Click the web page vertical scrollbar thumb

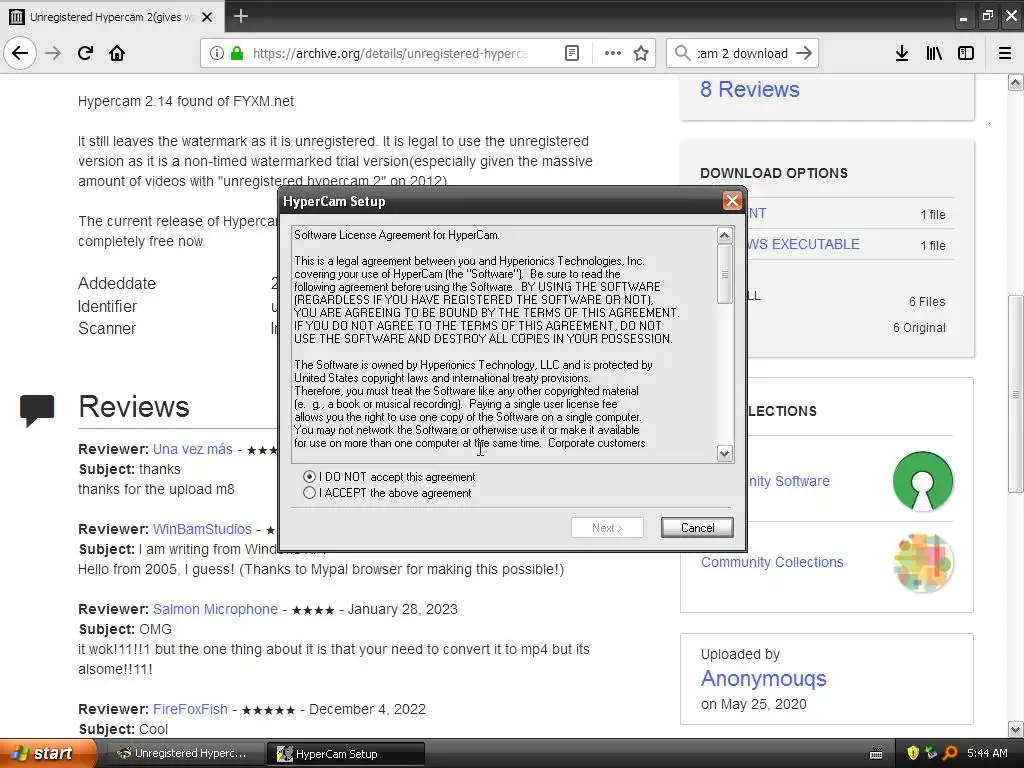pyautogui.click(x=1015, y=394)
